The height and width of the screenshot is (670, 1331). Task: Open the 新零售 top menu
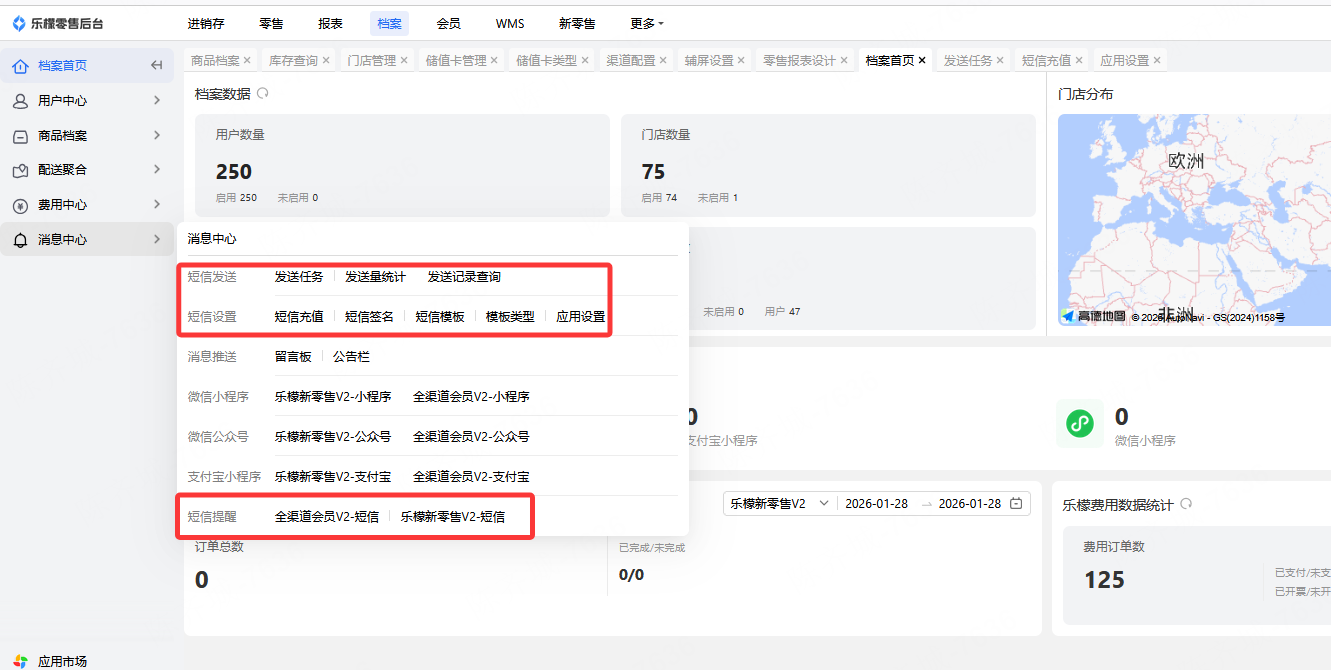[577, 23]
